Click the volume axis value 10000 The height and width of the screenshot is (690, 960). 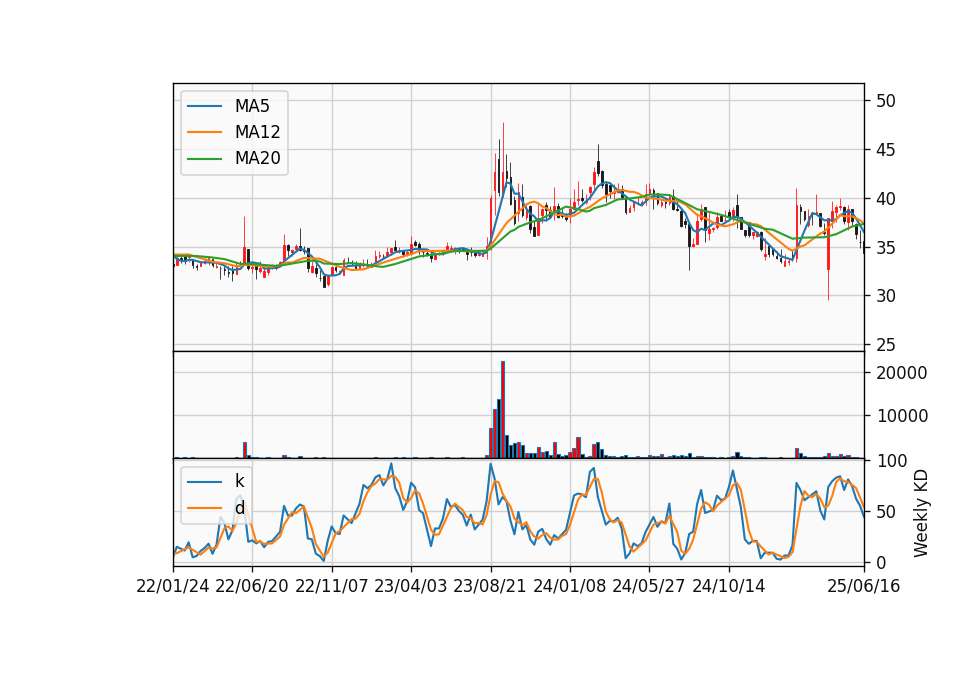pyautogui.click(x=901, y=416)
